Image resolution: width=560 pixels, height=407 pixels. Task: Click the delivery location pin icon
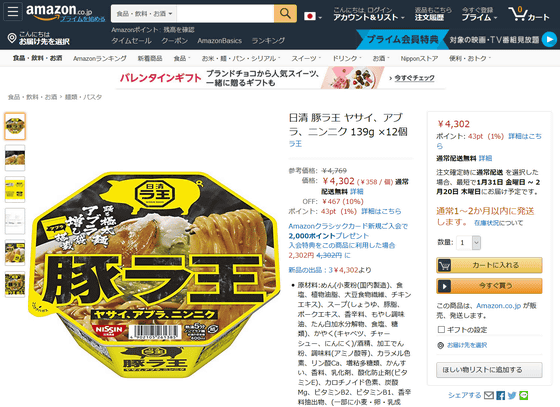pos(12,38)
